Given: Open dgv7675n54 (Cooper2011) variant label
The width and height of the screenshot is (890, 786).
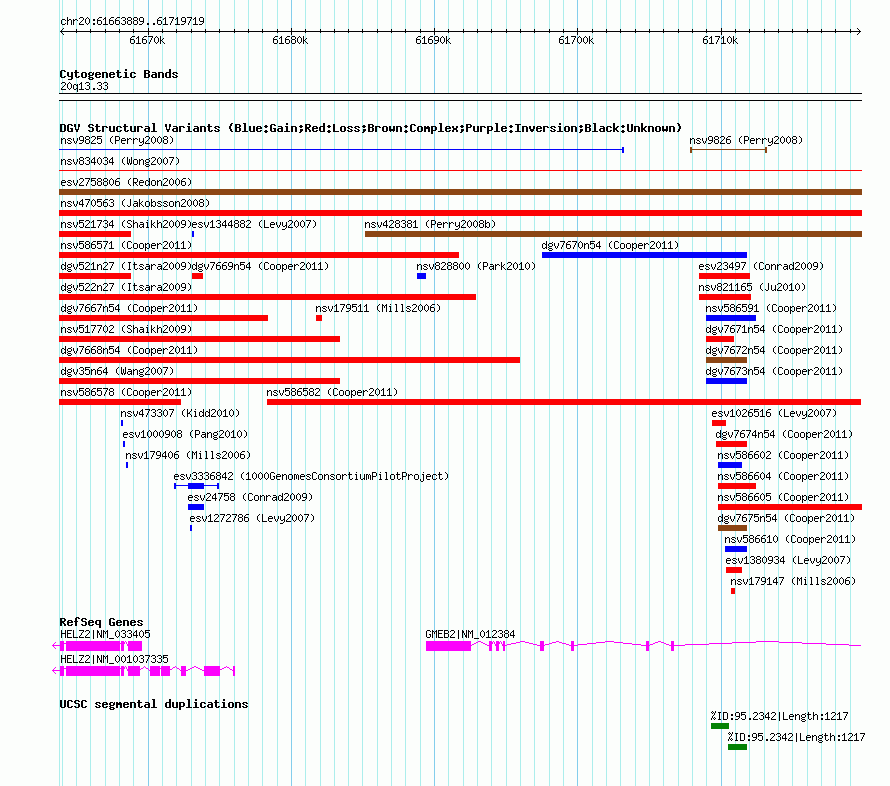Looking at the screenshot, I should coord(786,518).
